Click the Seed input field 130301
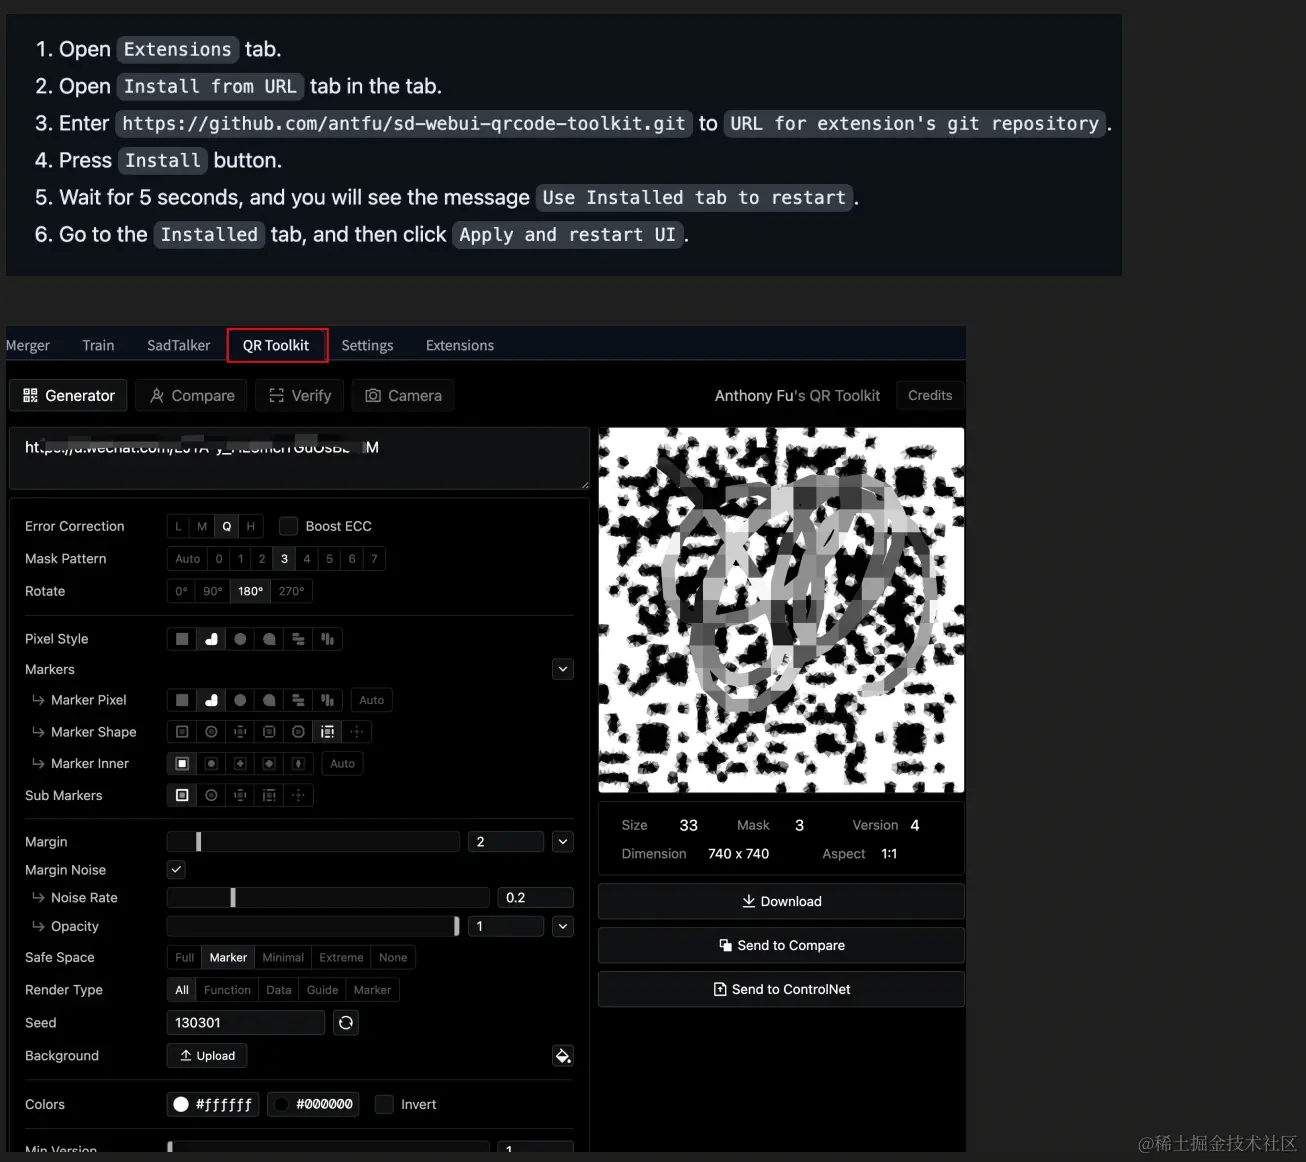The width and height of the screenshot is (1306, 1162). (x=246, y=1023)
